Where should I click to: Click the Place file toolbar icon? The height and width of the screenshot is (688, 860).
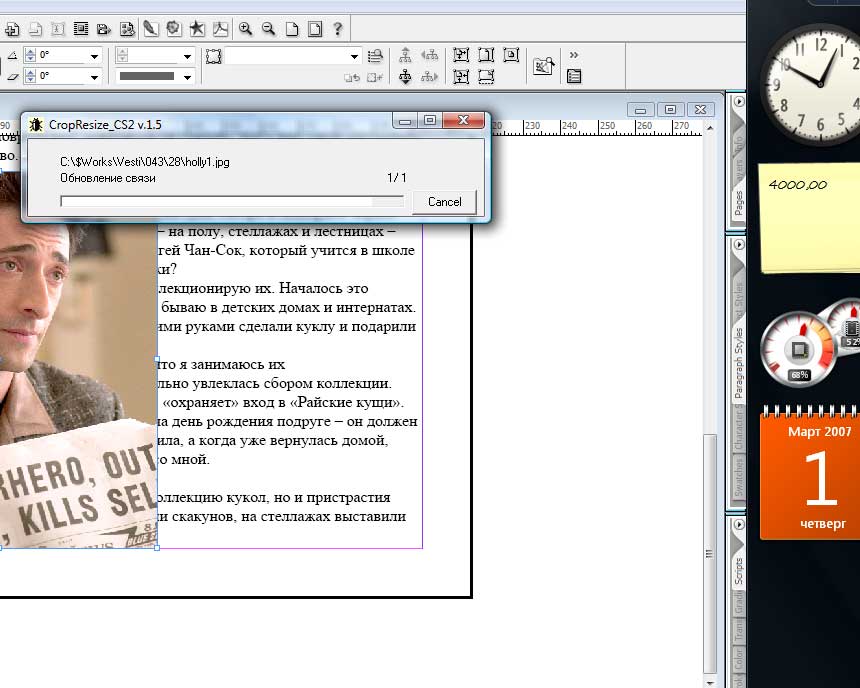click(x=104, y=29)
